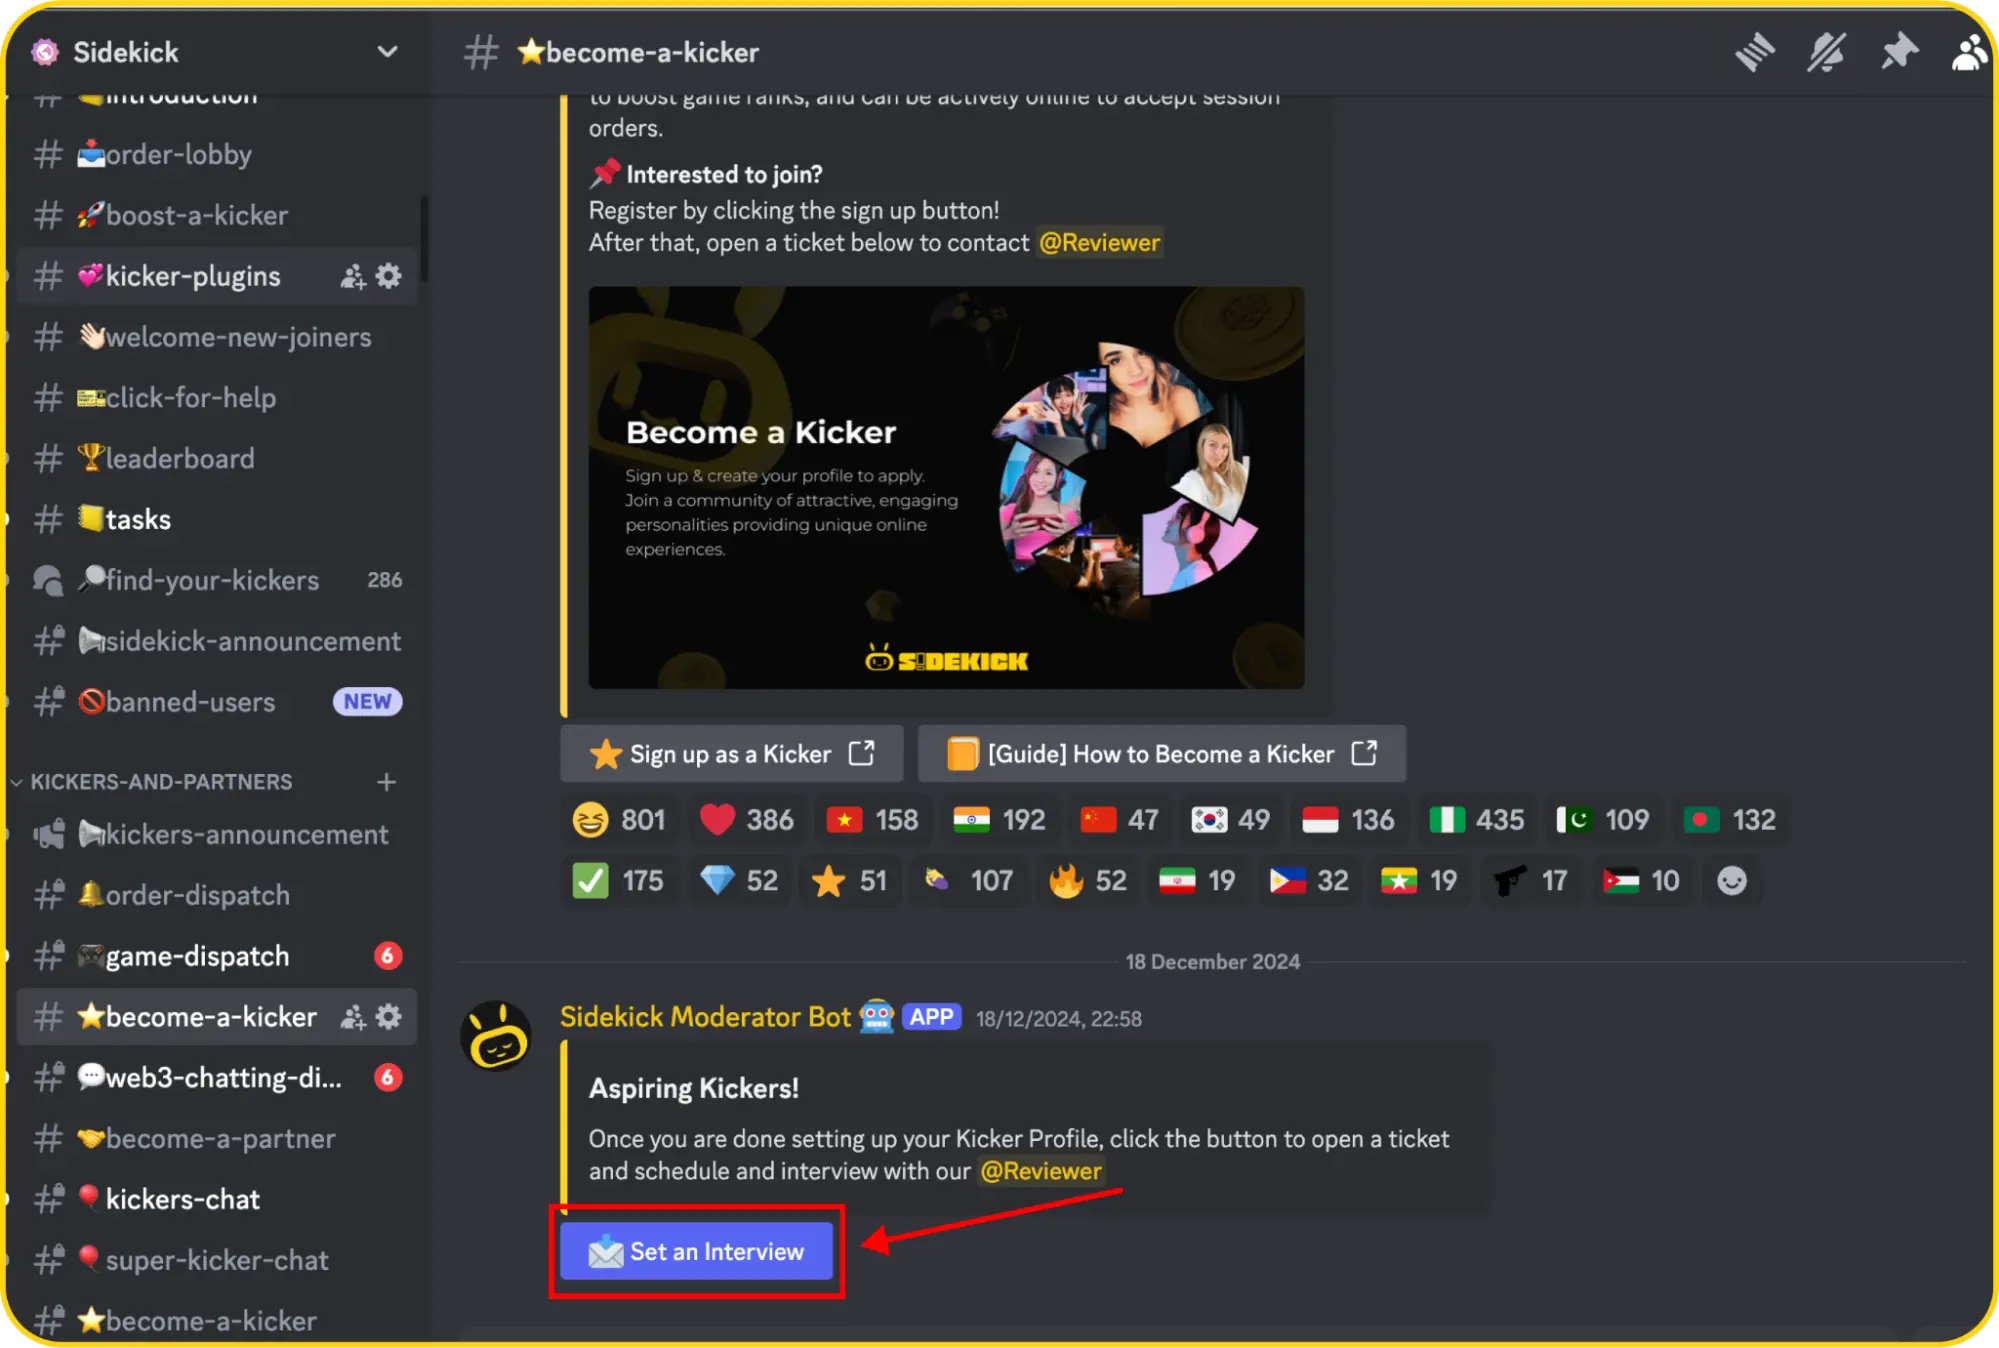Open Sidekick Moderator Bot avatar
This screenshot has height=1348, width=1999.
tap(496, 1036)
